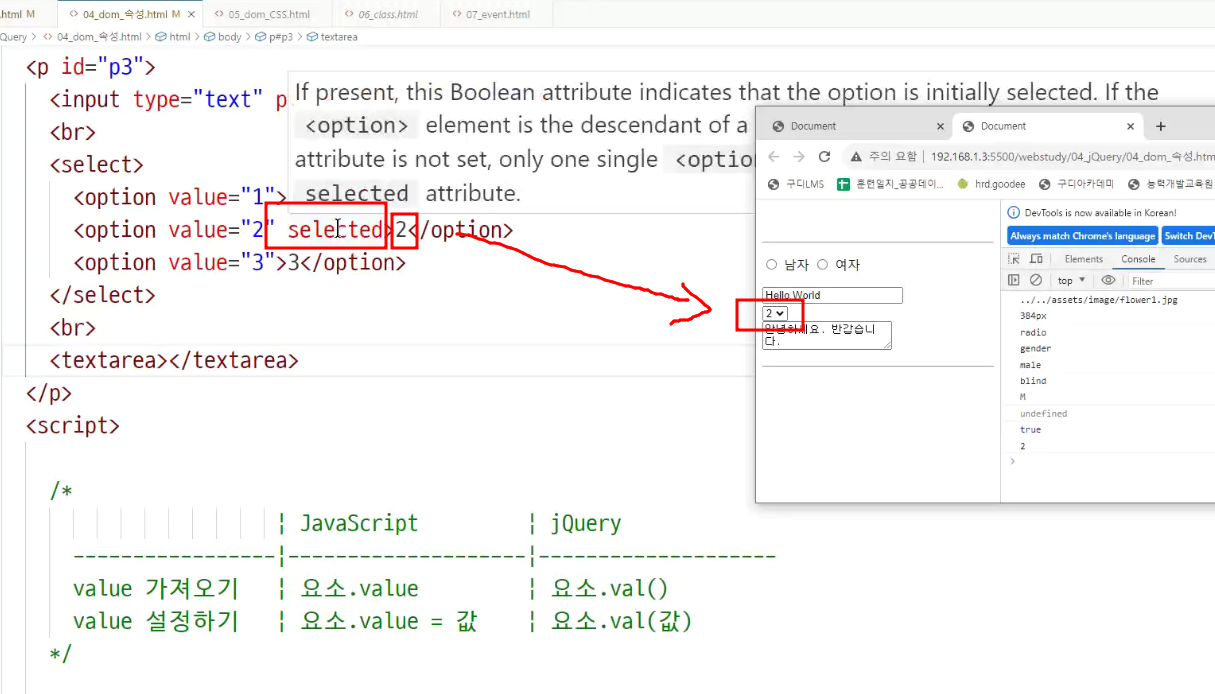The width and height of the screenshot is (1215, 694).
Task: Open the select dropdown showing 2
Action: point(775,313)
